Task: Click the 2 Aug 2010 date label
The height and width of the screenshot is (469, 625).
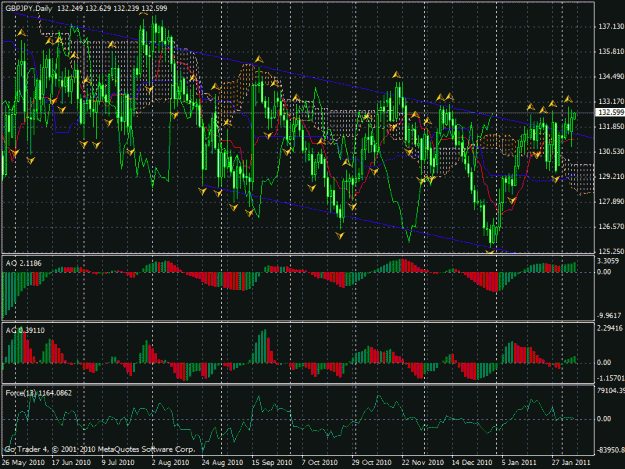Action: point(170,463)
